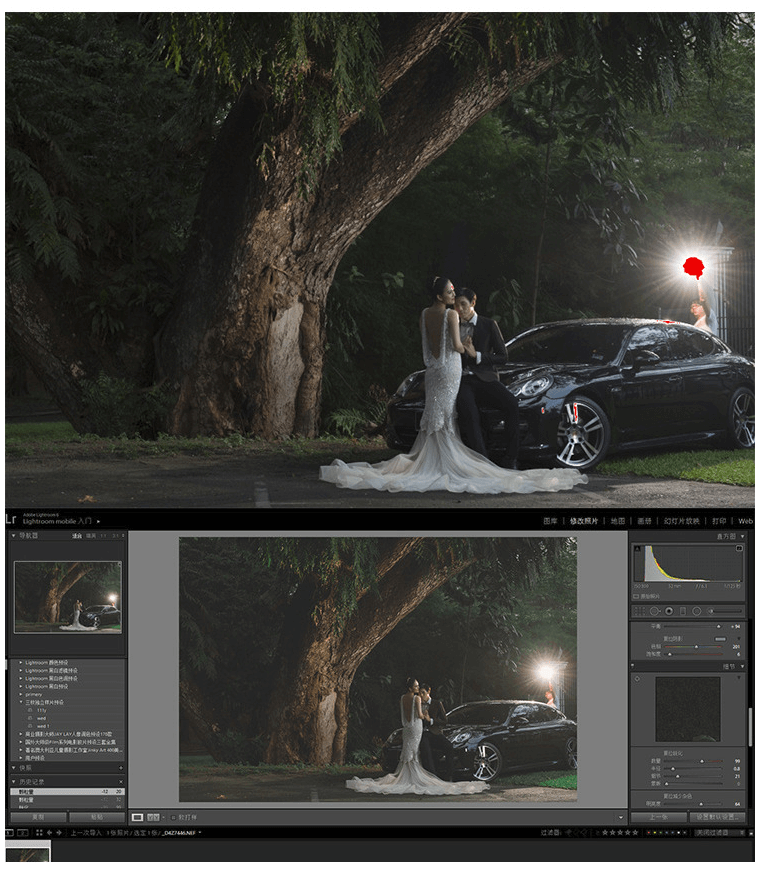Filter by red color label
The image size is (760, 875).
(648, 833)
